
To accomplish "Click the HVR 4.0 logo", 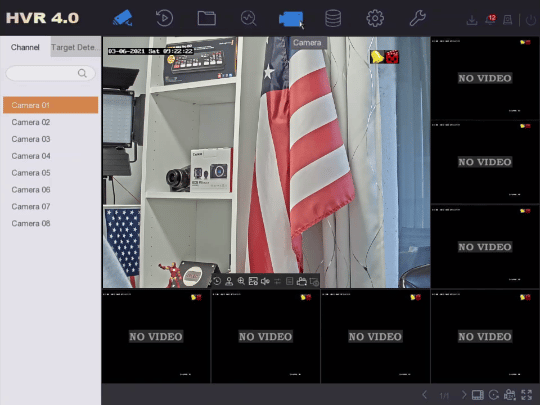I will (42, 18).
